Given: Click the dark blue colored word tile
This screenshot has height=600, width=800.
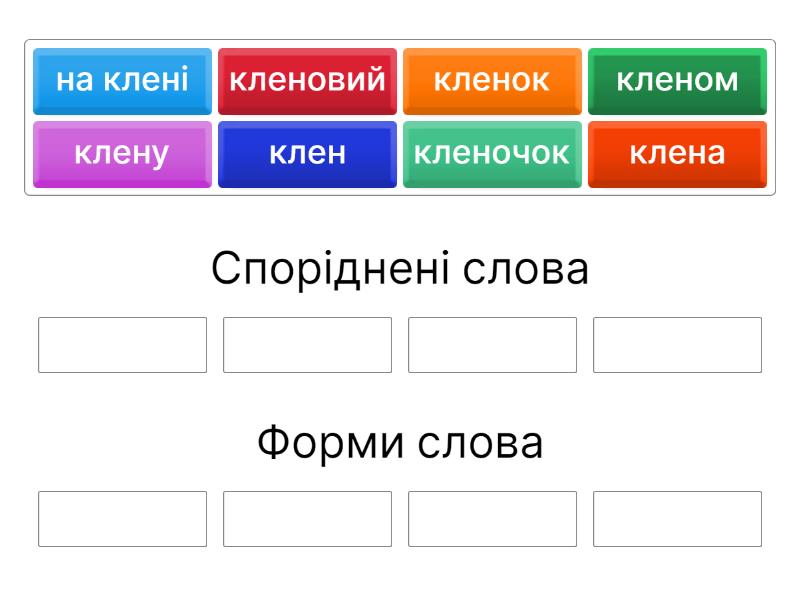Looking at the screenshot, I should tap(307, 154).
